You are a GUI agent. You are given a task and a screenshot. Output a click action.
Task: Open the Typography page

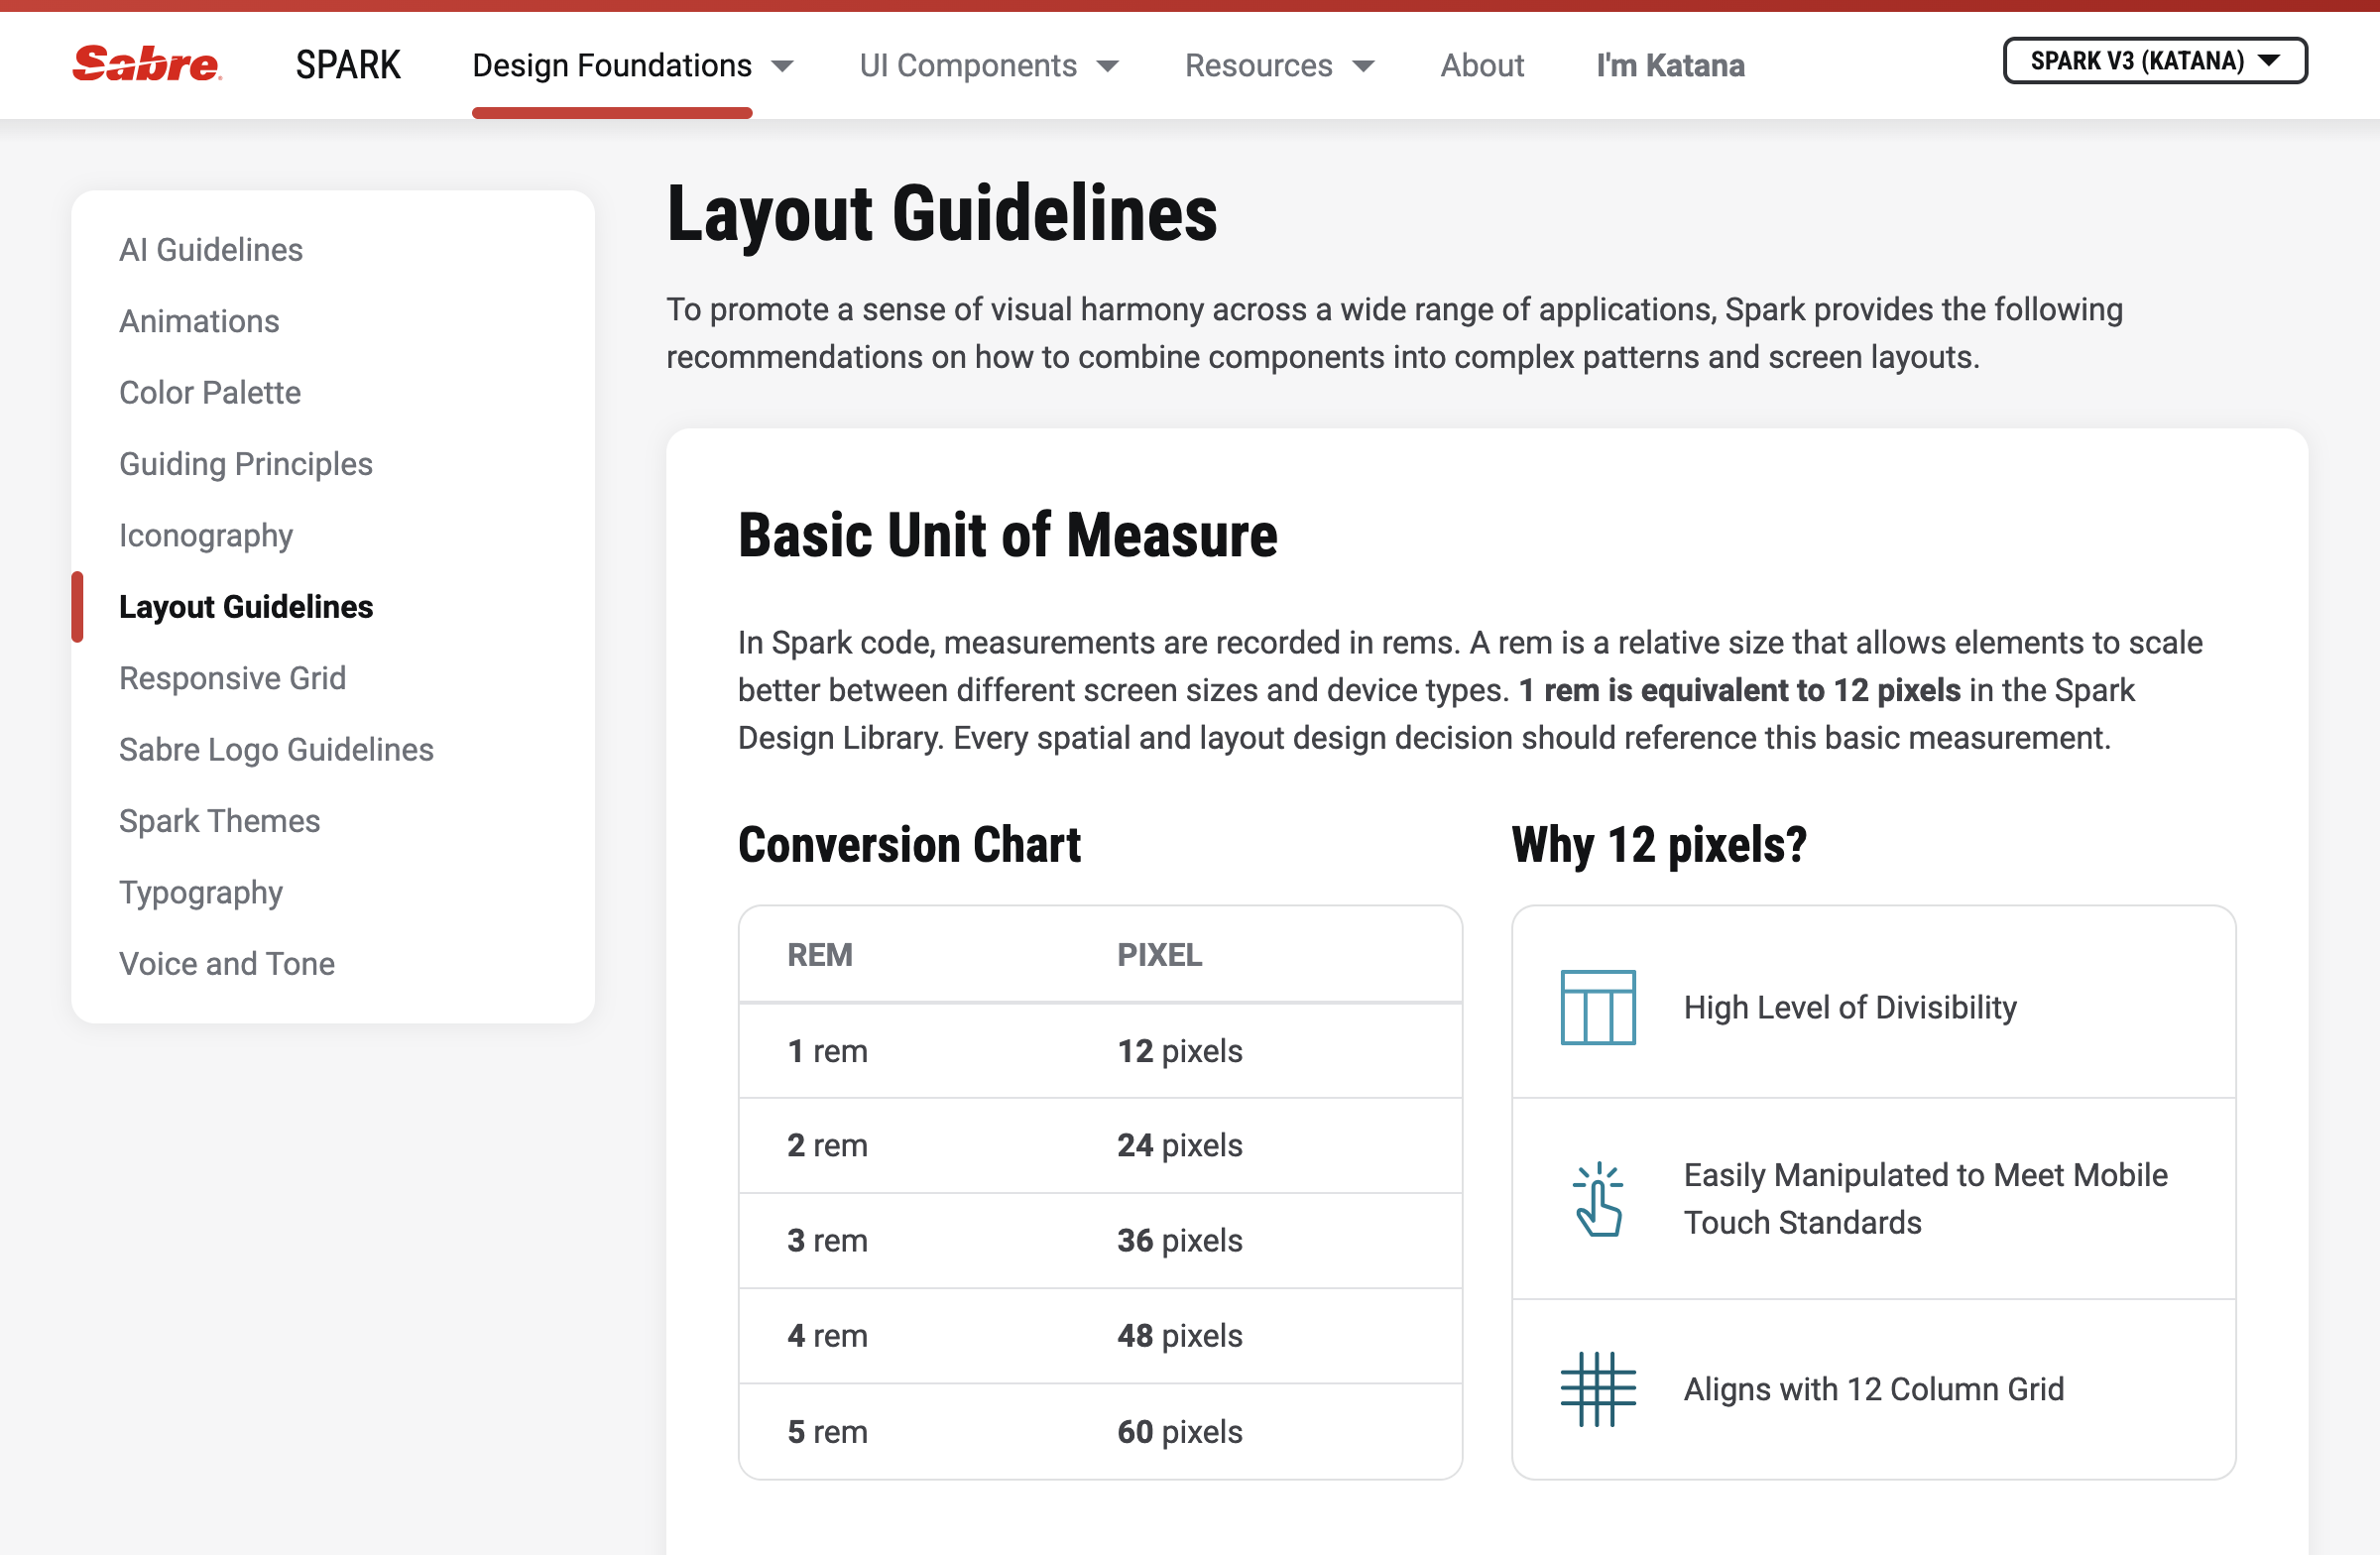[x=200, y=892]
